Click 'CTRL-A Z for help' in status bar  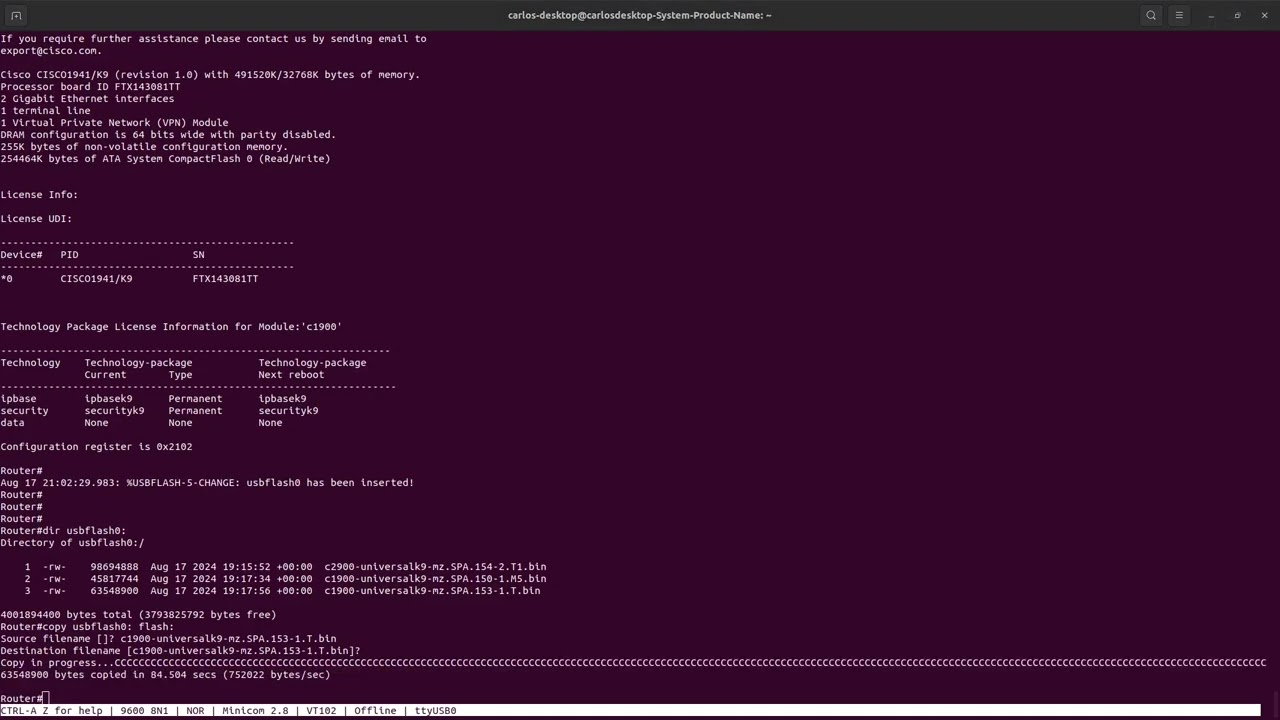pos(51,711)
